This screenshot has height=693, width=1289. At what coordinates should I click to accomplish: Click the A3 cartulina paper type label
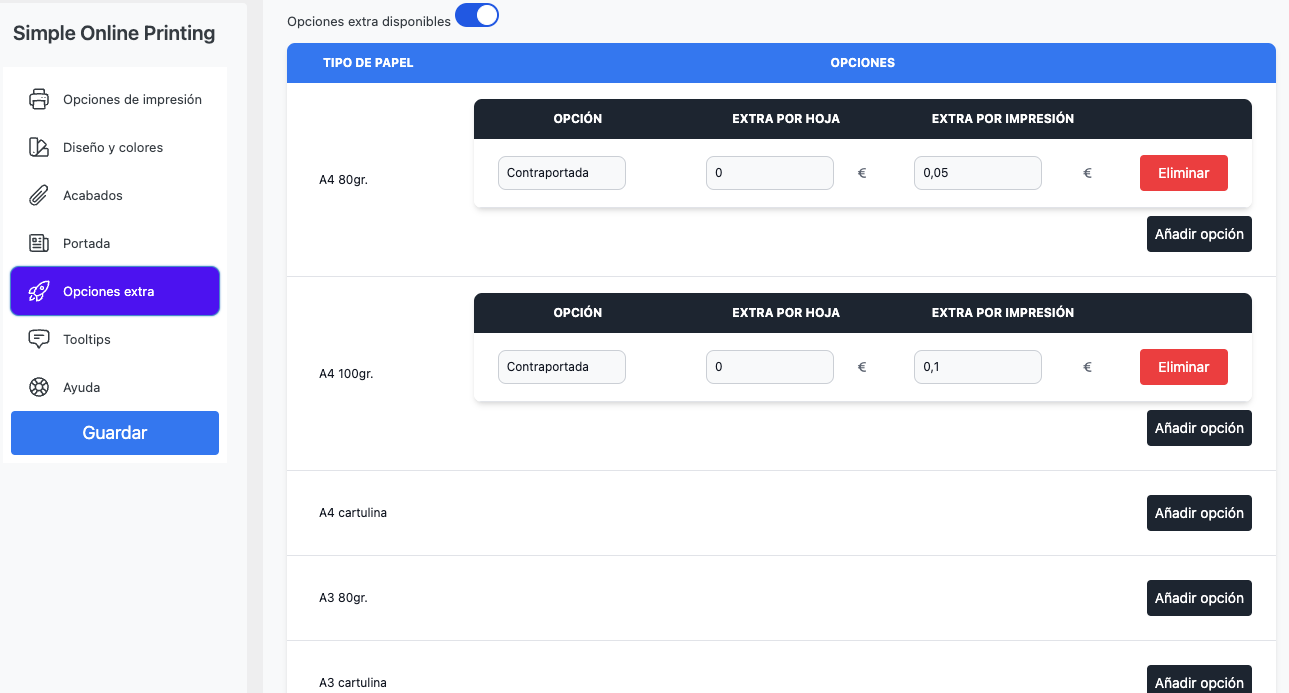click(353, 683)
